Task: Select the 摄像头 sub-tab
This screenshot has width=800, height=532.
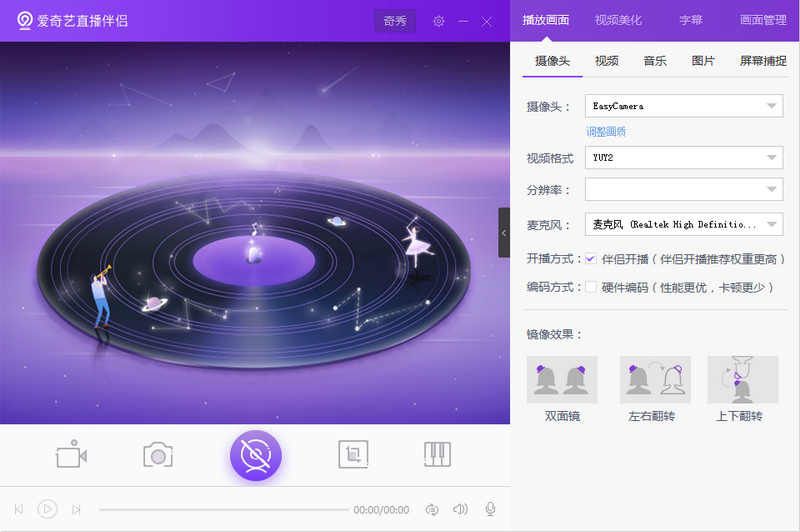Action: [x=552, y=61]
